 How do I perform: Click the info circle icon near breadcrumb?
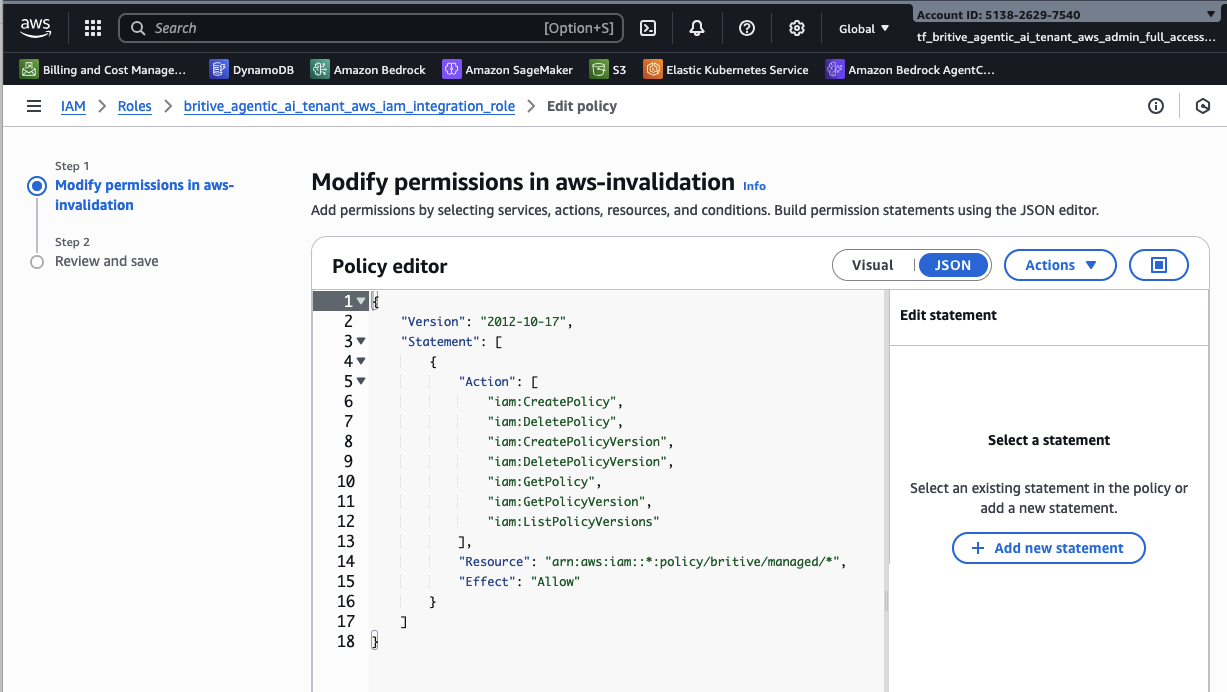[x=1156, y=106]
